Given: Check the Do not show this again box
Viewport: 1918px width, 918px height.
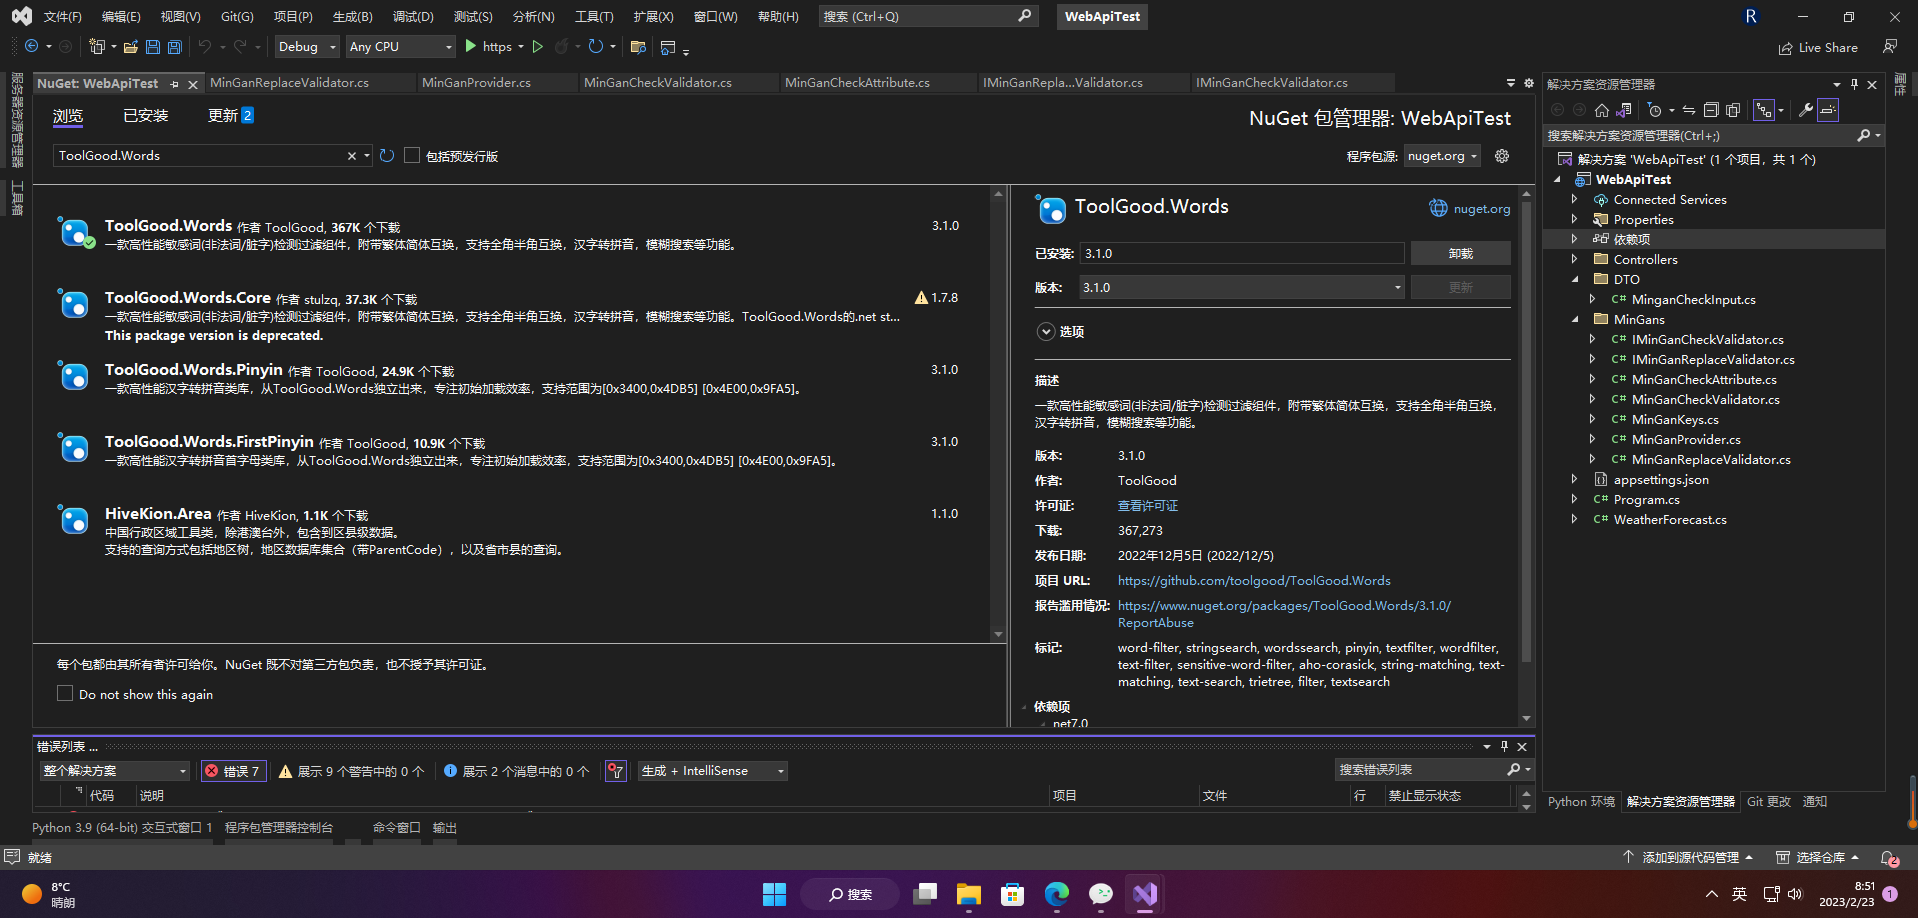Looking at the screenshot, I should [x=65, y=693].
